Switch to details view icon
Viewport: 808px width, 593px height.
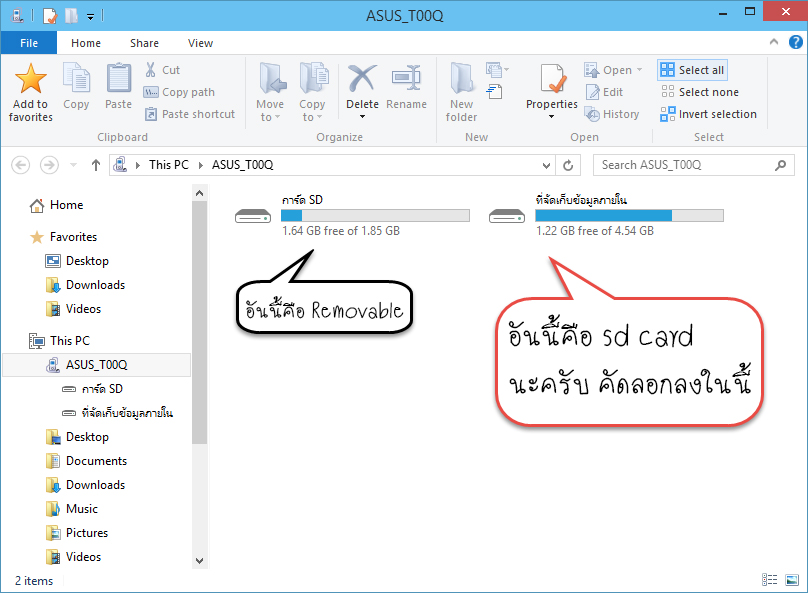(x=769, y=580)
